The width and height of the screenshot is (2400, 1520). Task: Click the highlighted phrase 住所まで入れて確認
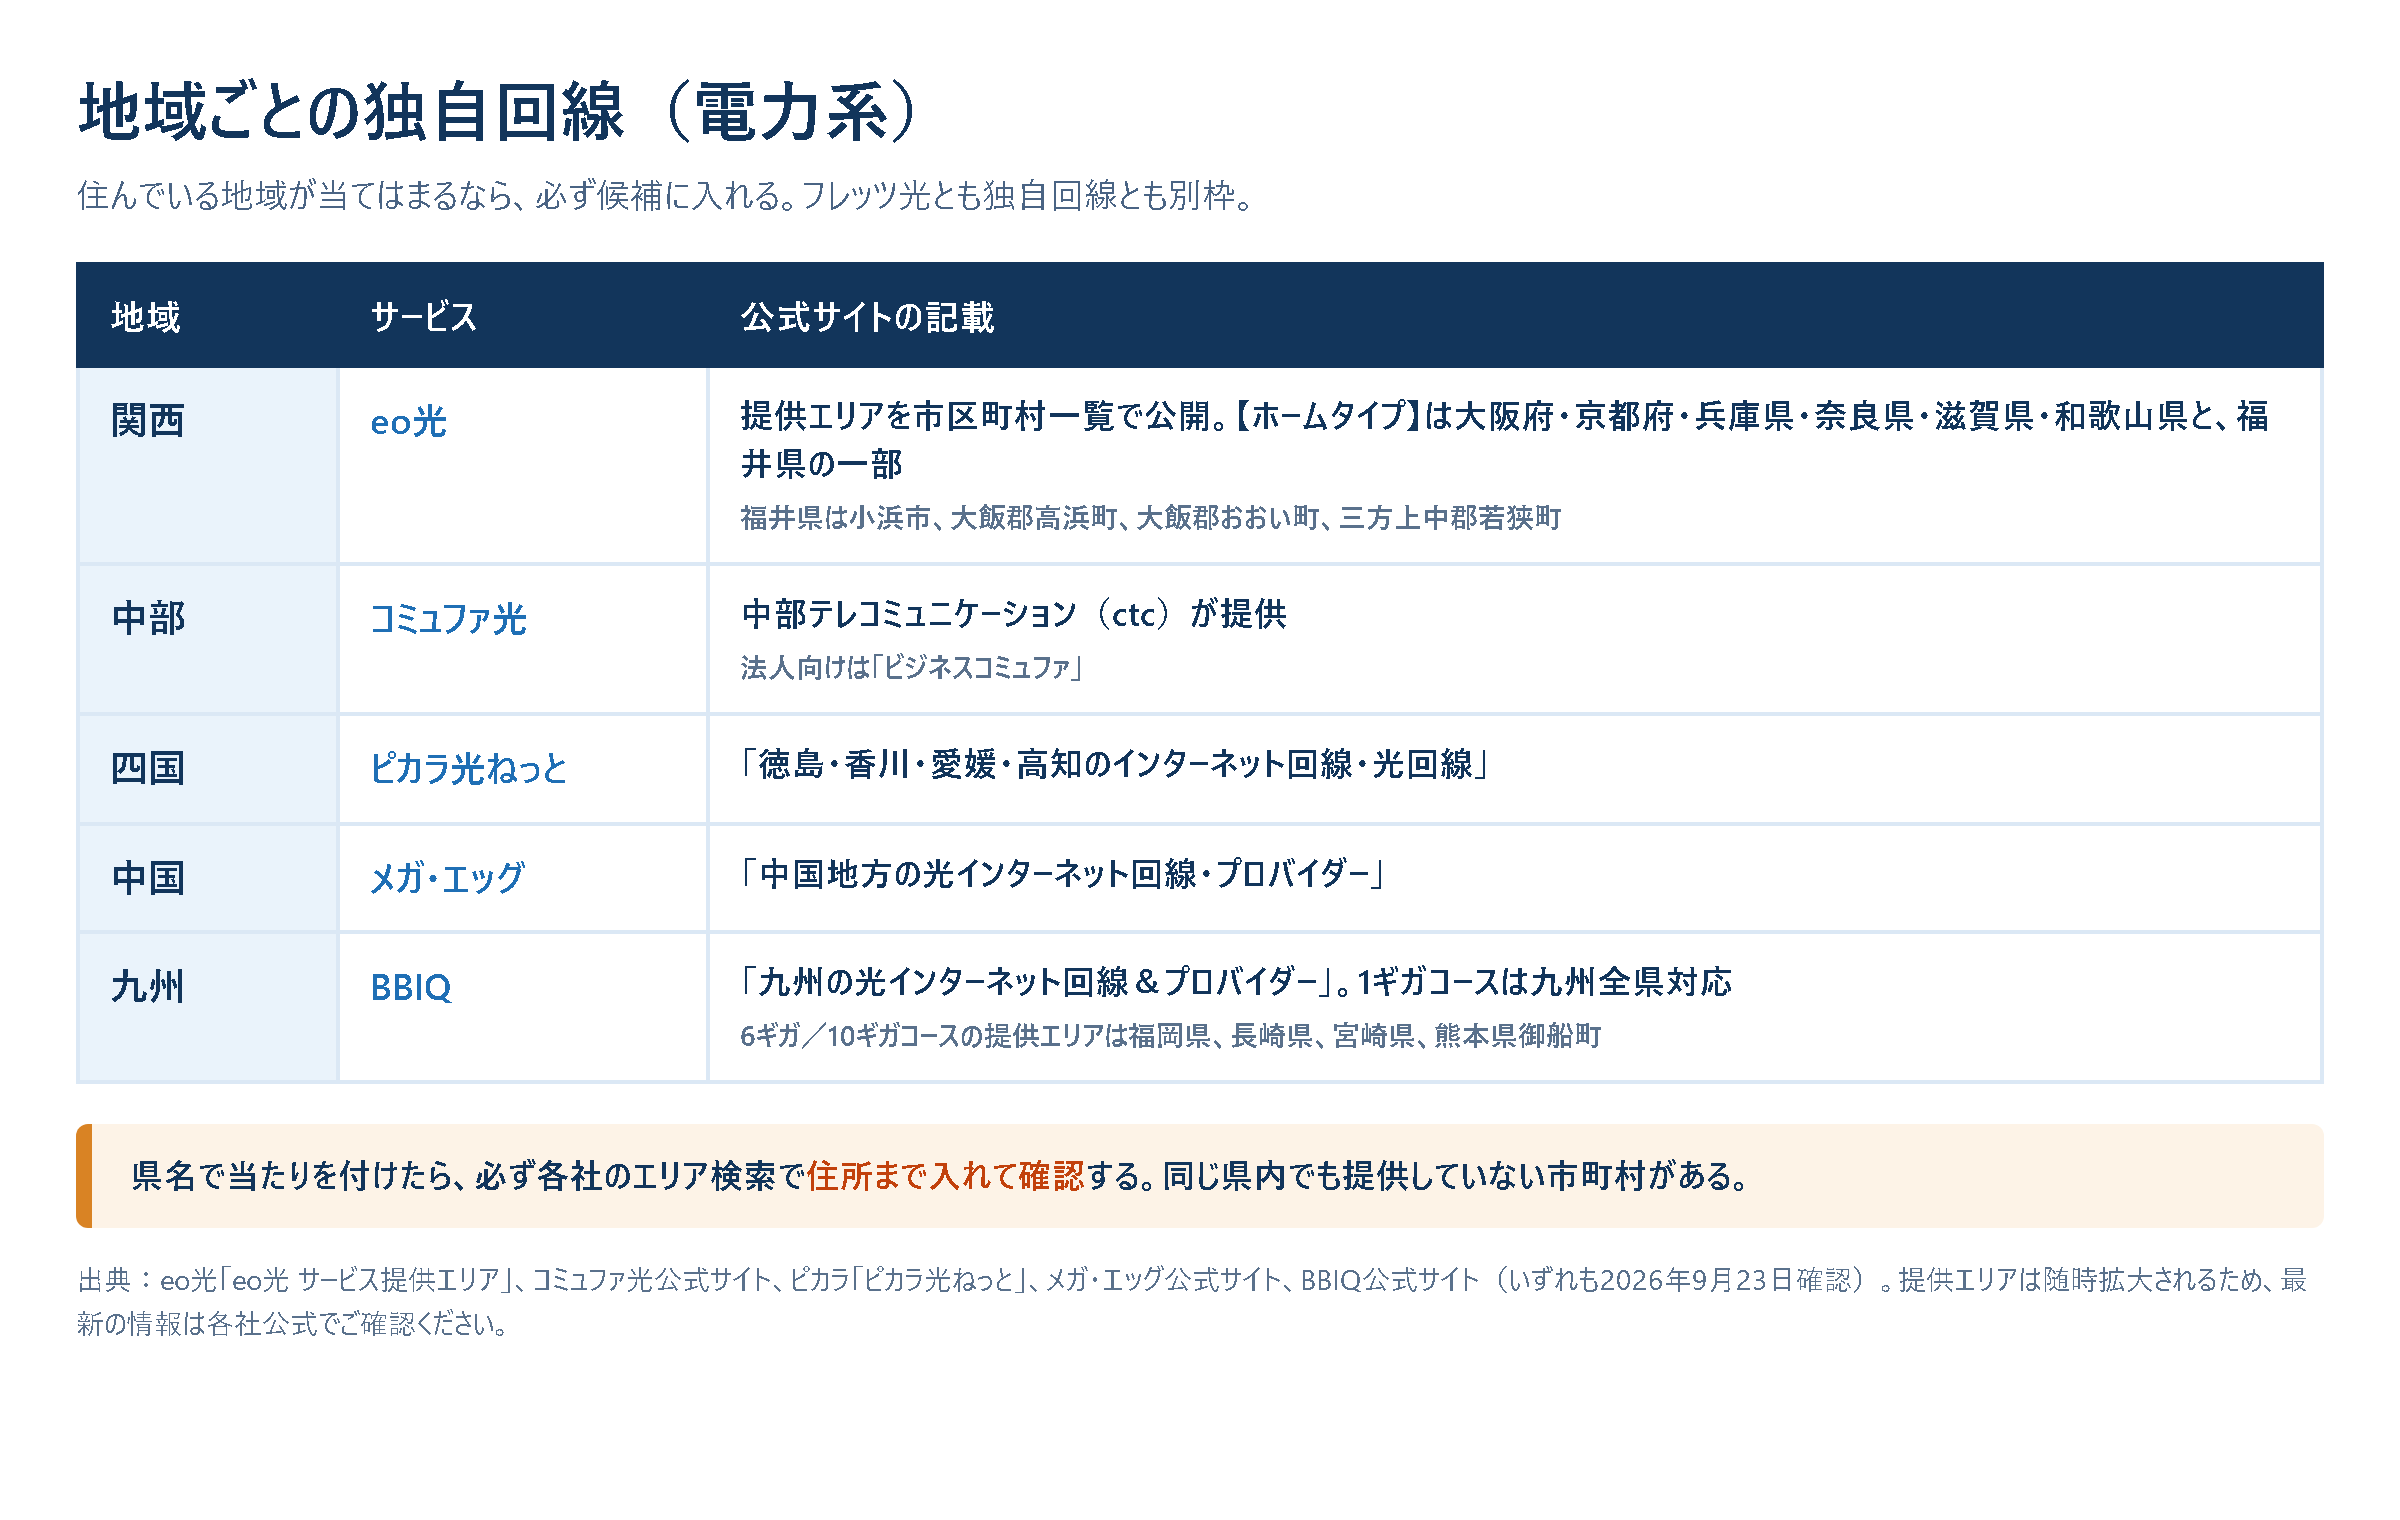pos(945,1176)
